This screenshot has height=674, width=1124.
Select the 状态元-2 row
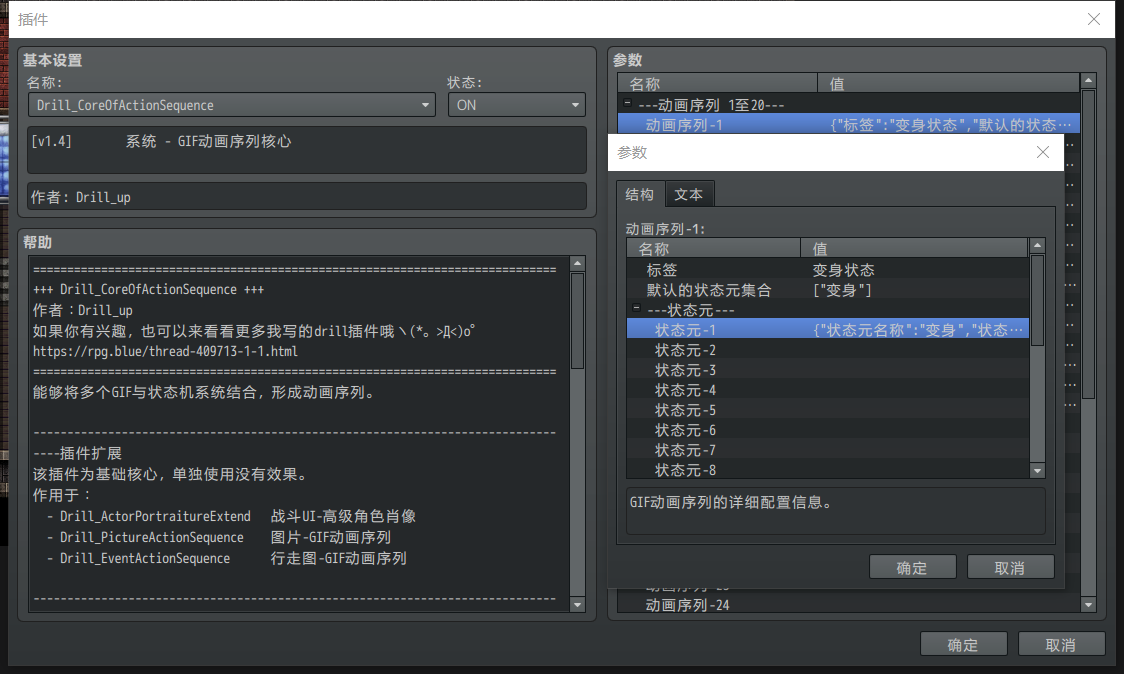827,350
